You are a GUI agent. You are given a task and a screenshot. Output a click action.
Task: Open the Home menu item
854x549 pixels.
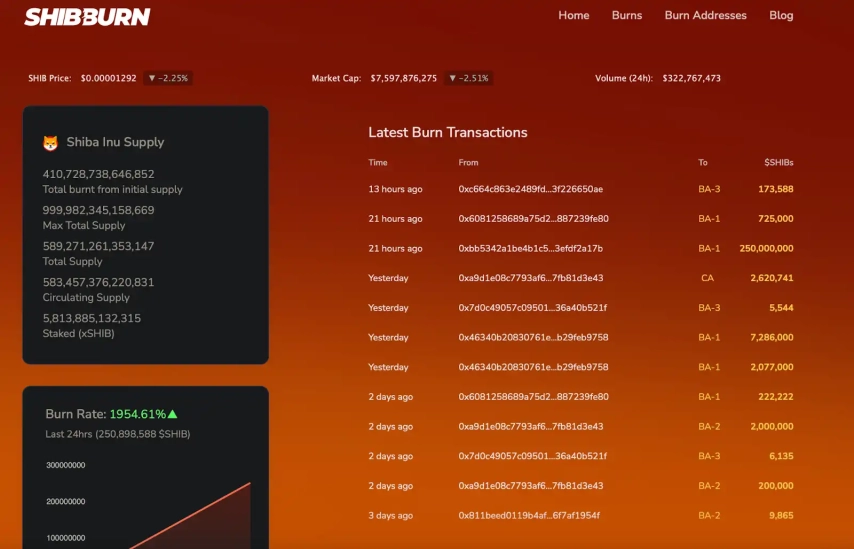(x=574, y=15)
